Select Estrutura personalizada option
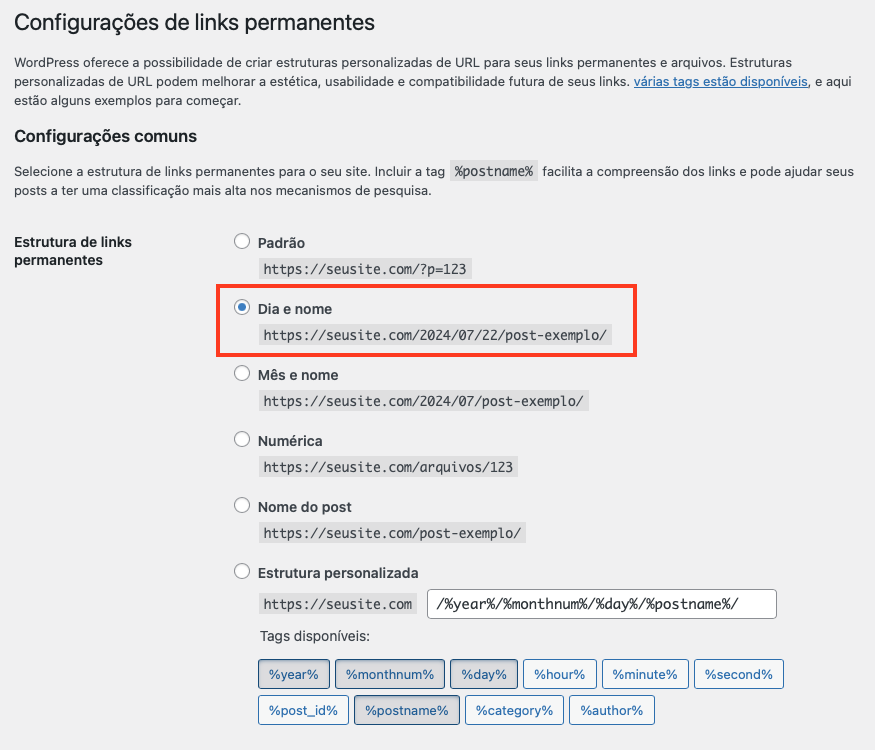The height and width of the screenshot is (750, 875). tap(241, 571)
